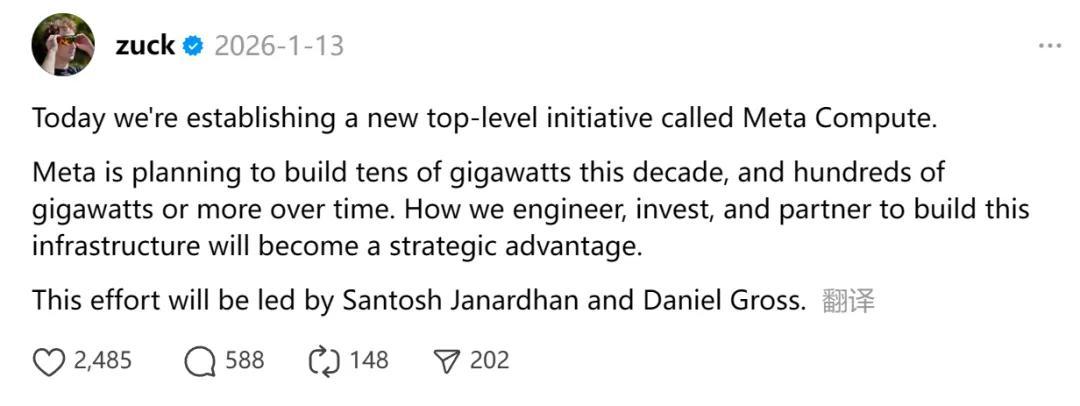Click the zuck username
The image size is (1080, 406).
145,45
